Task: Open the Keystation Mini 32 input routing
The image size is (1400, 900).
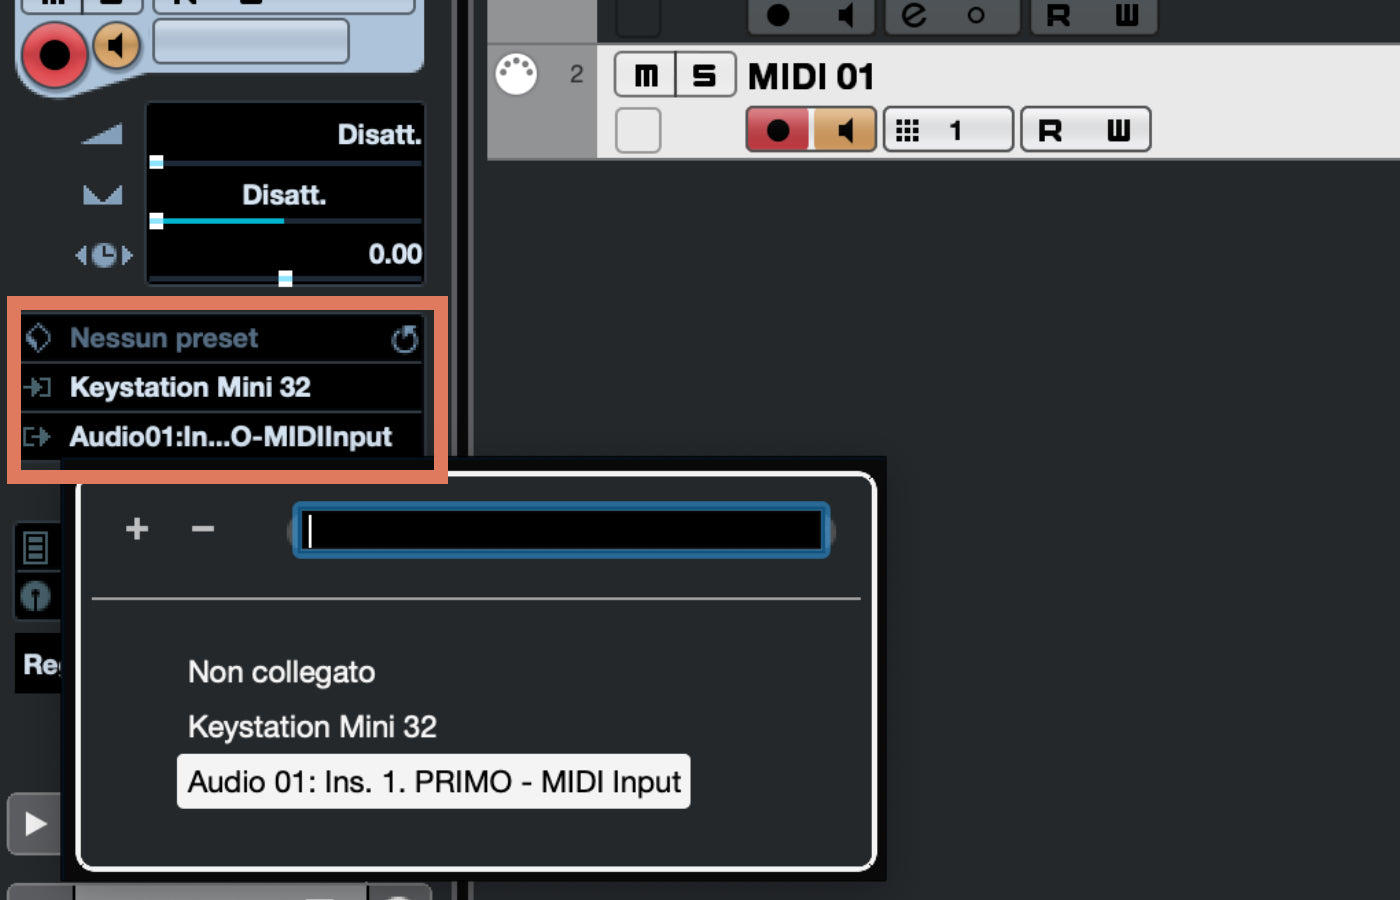Action: coord(222,387)
